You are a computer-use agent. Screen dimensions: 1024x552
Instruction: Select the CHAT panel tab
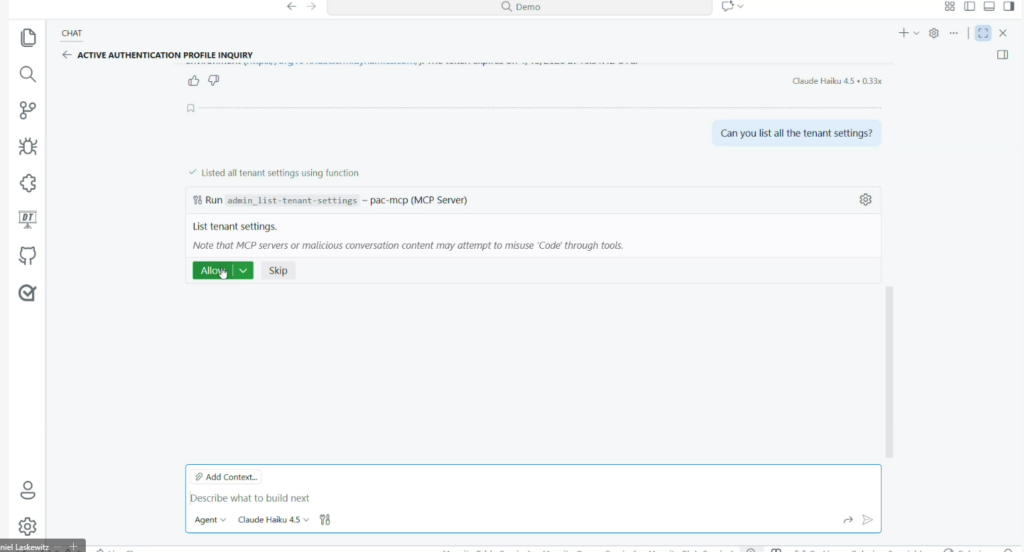click(72, 33)
